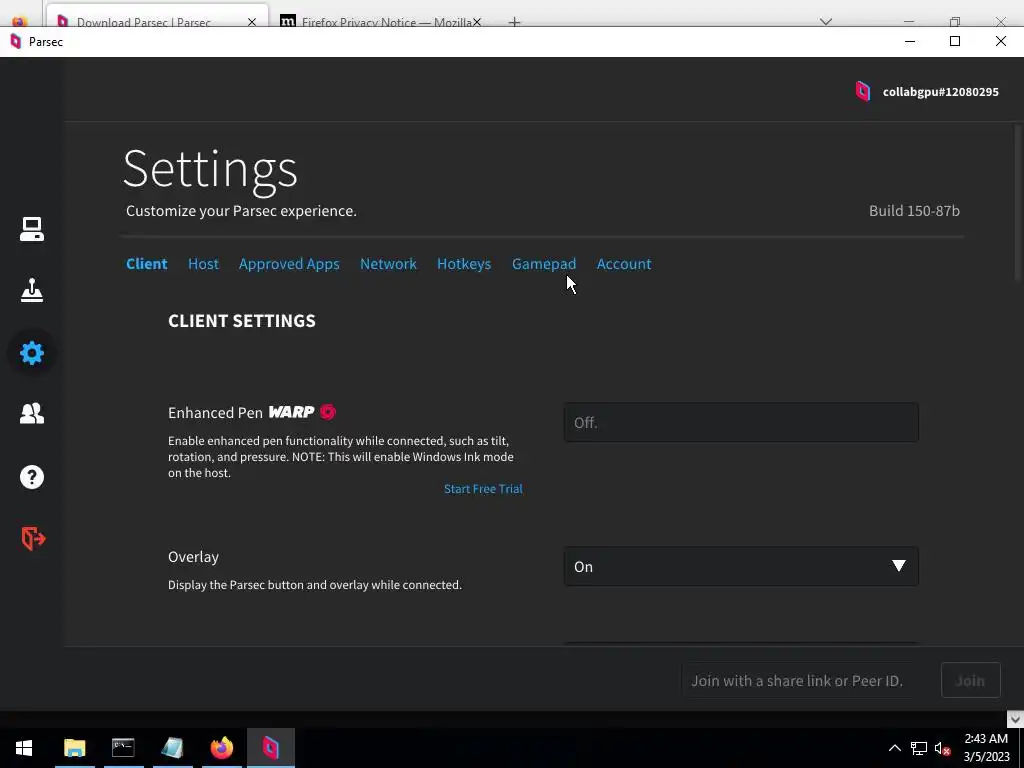Maximize the Parsec window
The image size is (1024, 768).
pyautogui.click(x=955, y=41)
